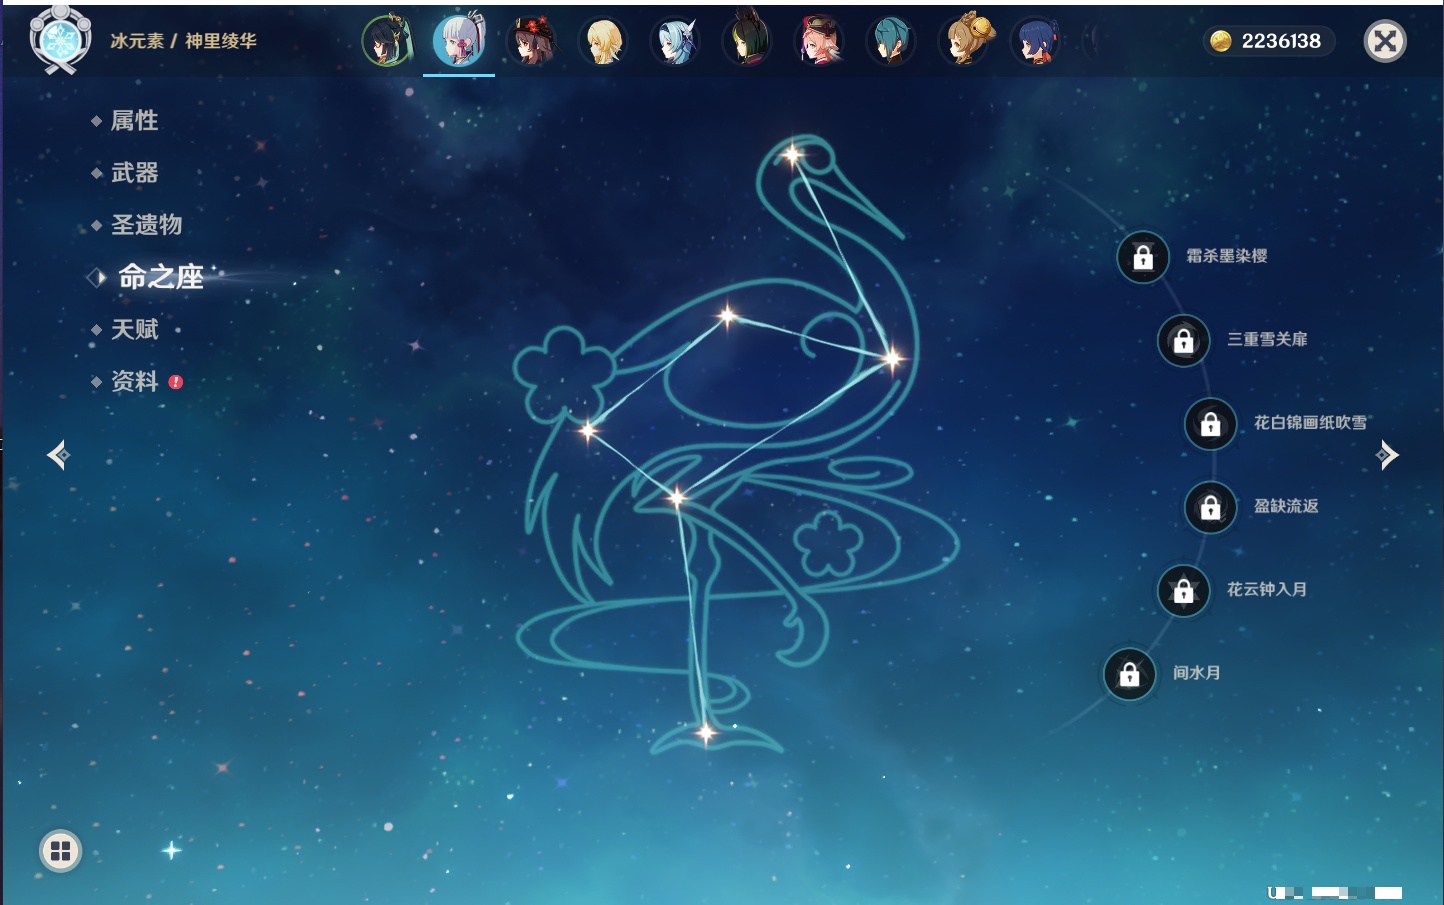Switch to the 天赋 talents menu
Viewport: 1444px width, 905px height.
(x=134, y=329)
